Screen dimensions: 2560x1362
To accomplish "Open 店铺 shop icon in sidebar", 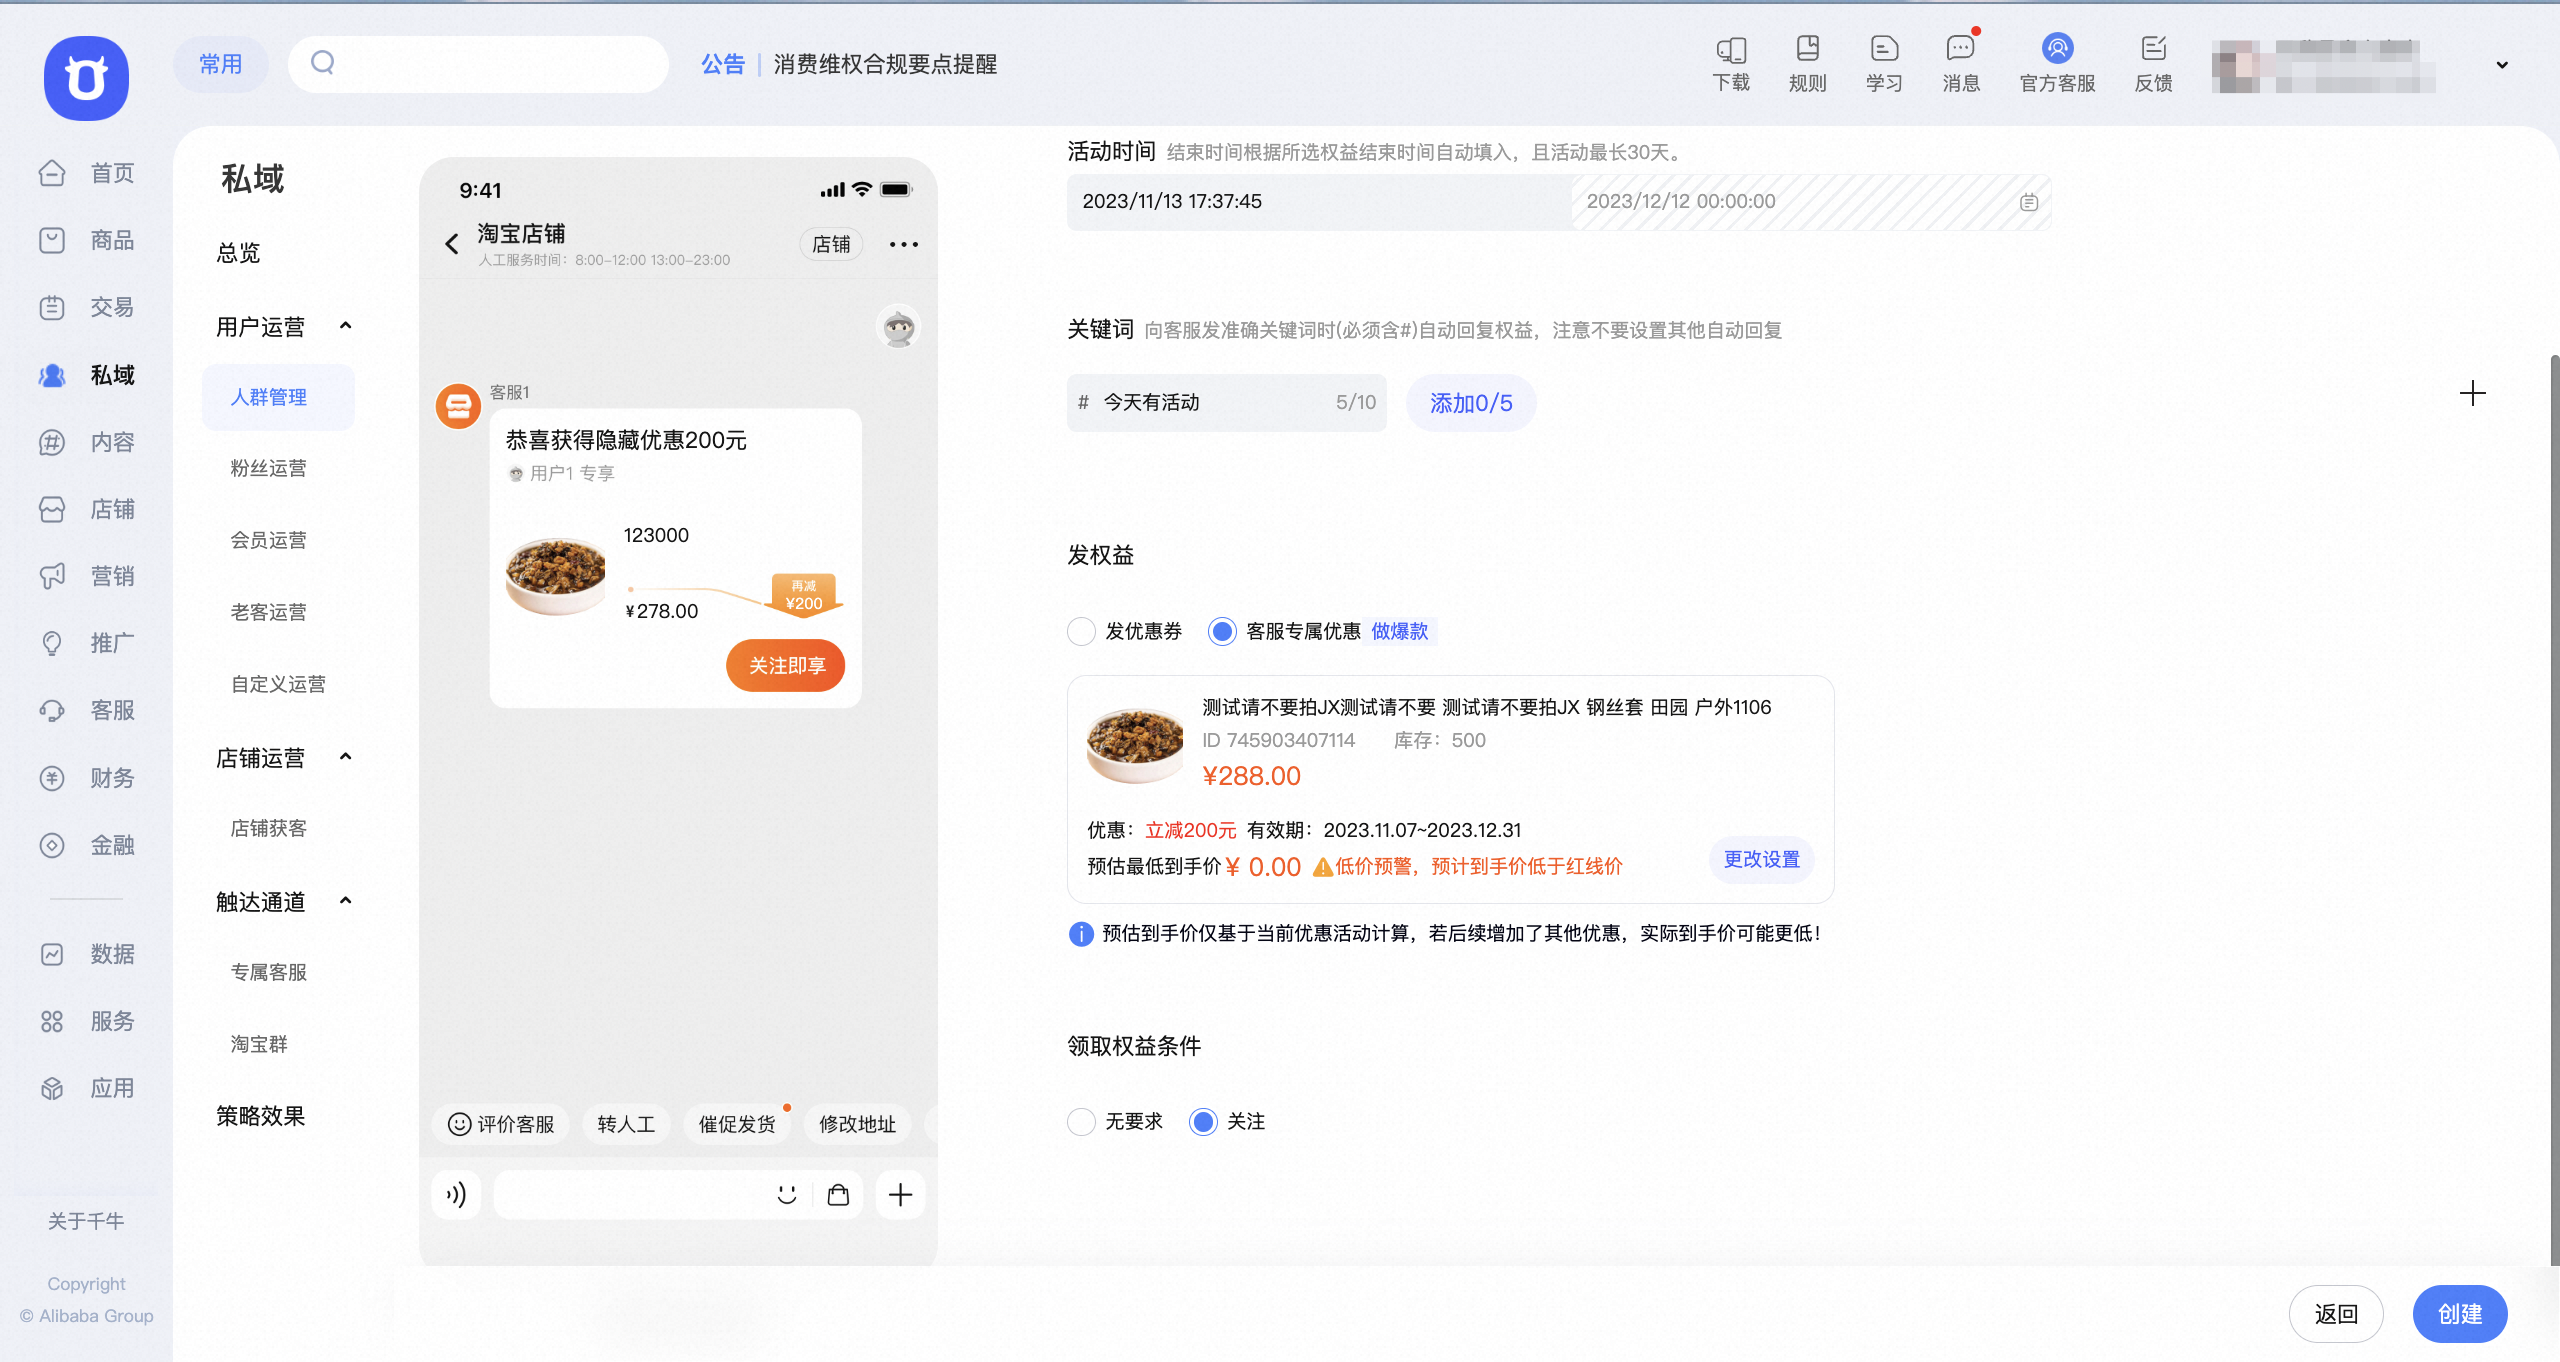I will pos(52,509).
